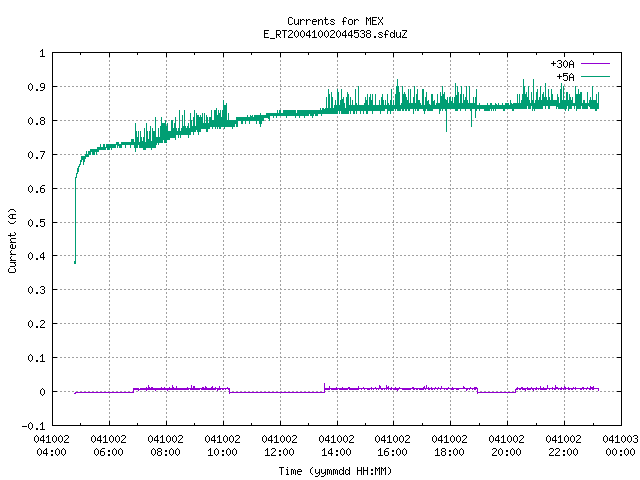The width and height of the screenshot is (640, 480).
Task: Click the y-axis label 'Current (A)'
Action: click(12, 240)
